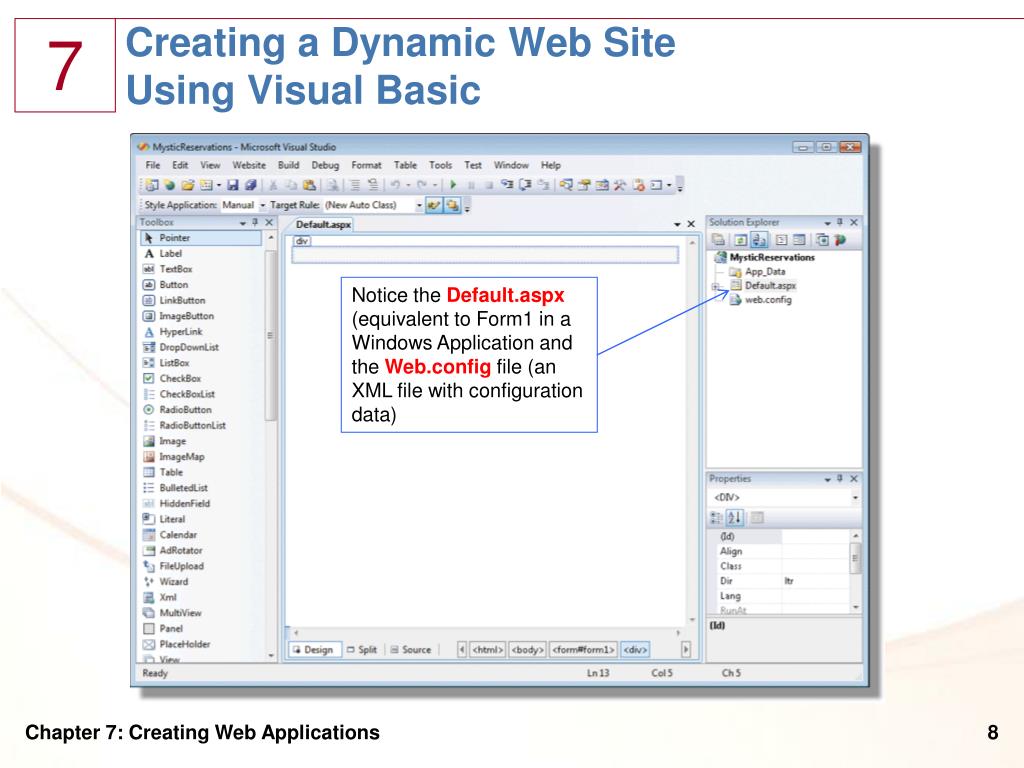Select web.config in Solution Explorer
Image resolution: width=1024 pixels, height=768 pixels.
761,300
